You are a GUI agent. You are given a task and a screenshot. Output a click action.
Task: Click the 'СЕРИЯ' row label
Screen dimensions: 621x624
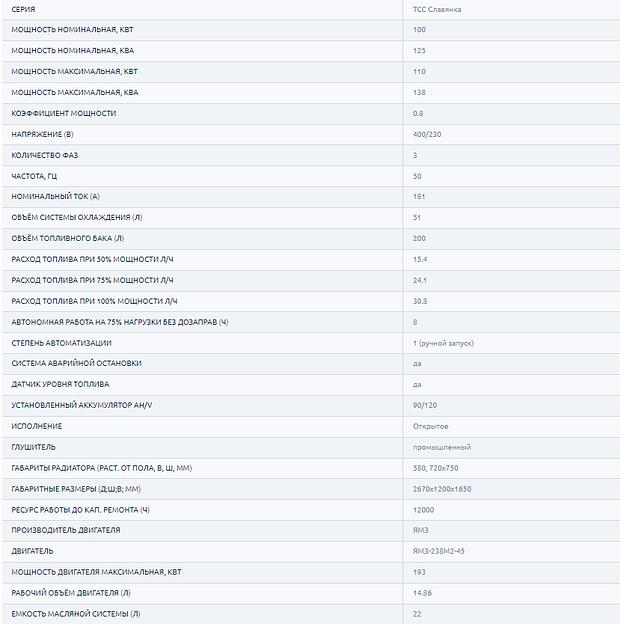point(24,9)
